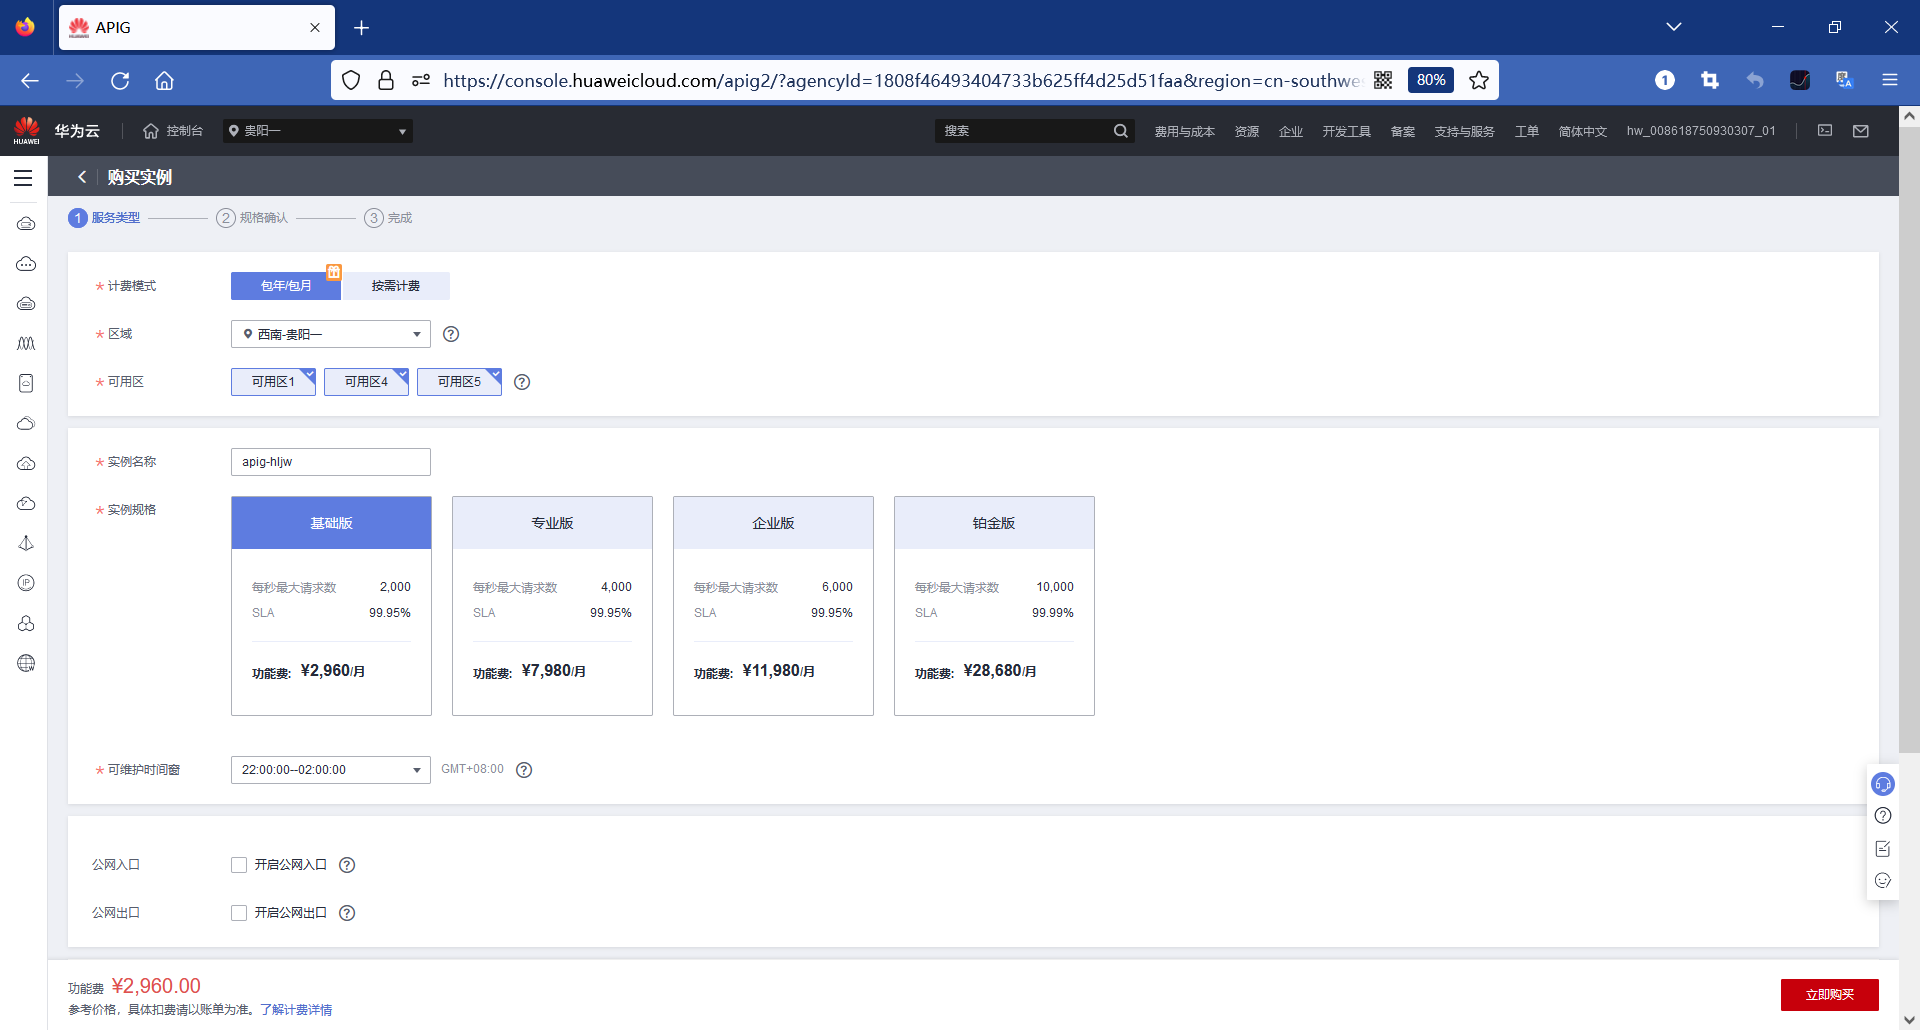Open the 简体中文 language menu

(x=1582, y=131)
